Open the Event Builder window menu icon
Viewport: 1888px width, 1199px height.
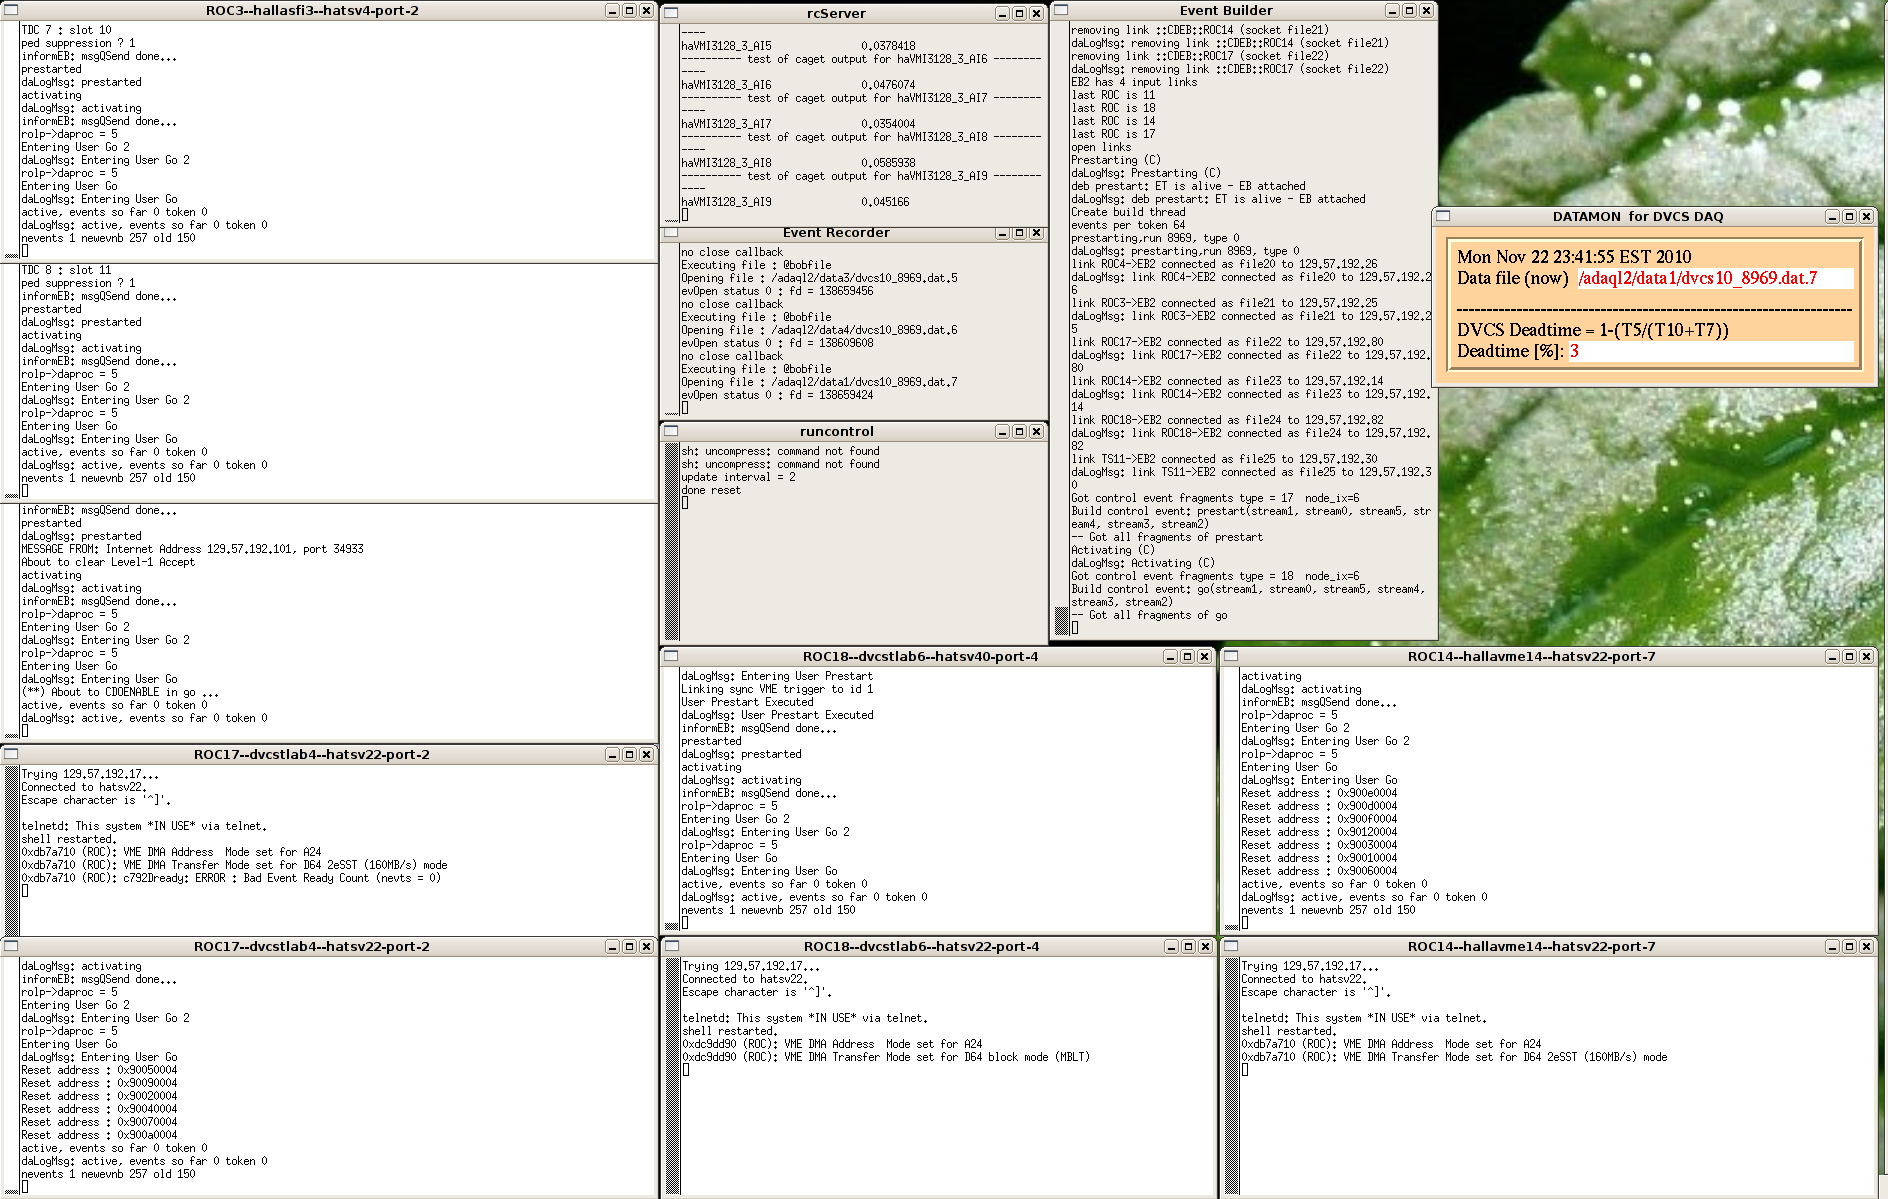click(1061, 10)
